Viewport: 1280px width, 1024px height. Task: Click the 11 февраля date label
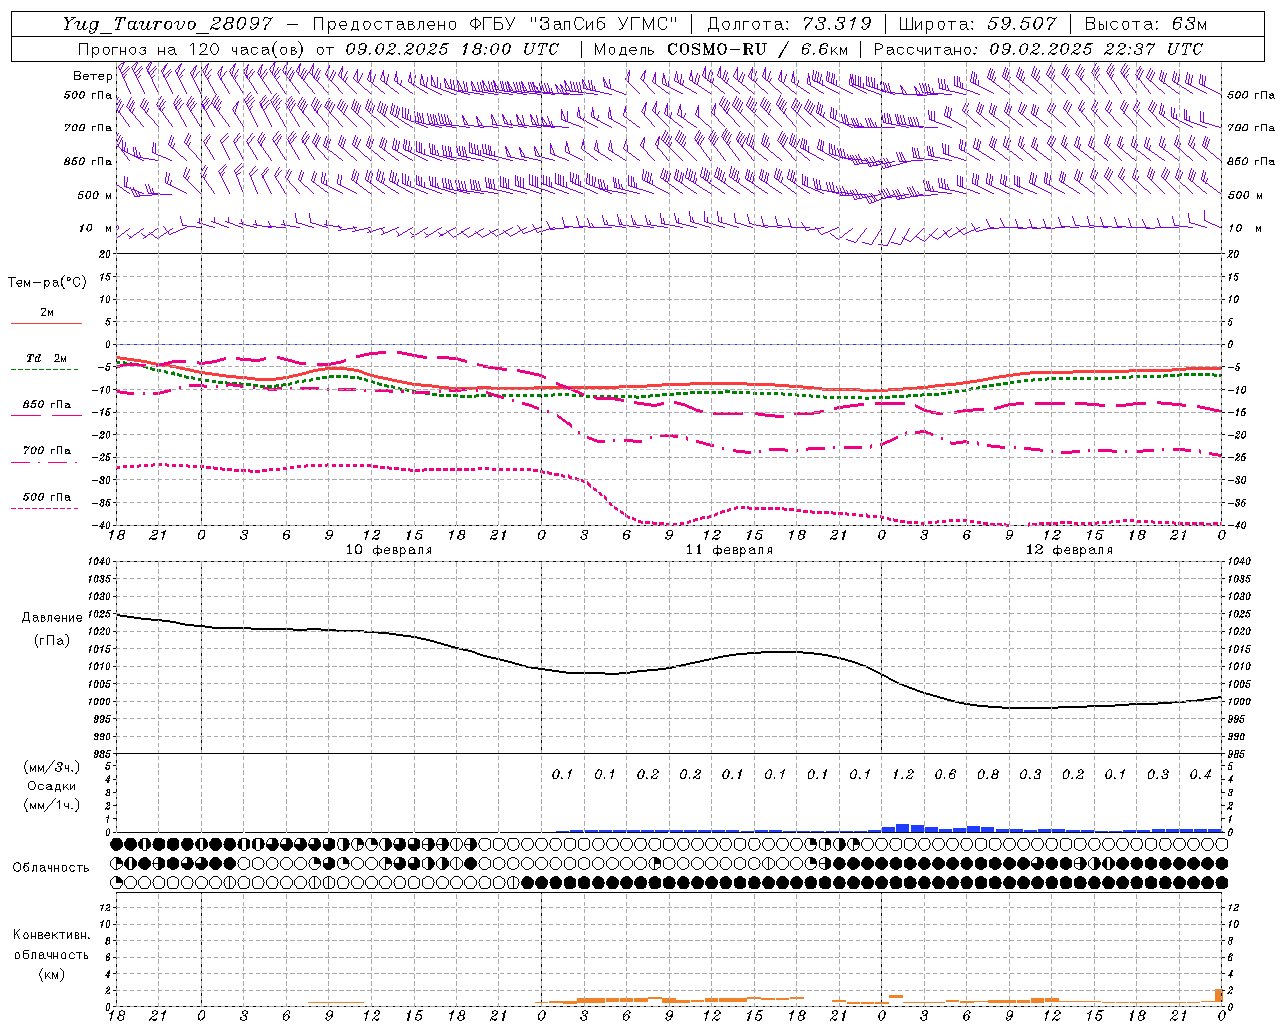[729, 550]
